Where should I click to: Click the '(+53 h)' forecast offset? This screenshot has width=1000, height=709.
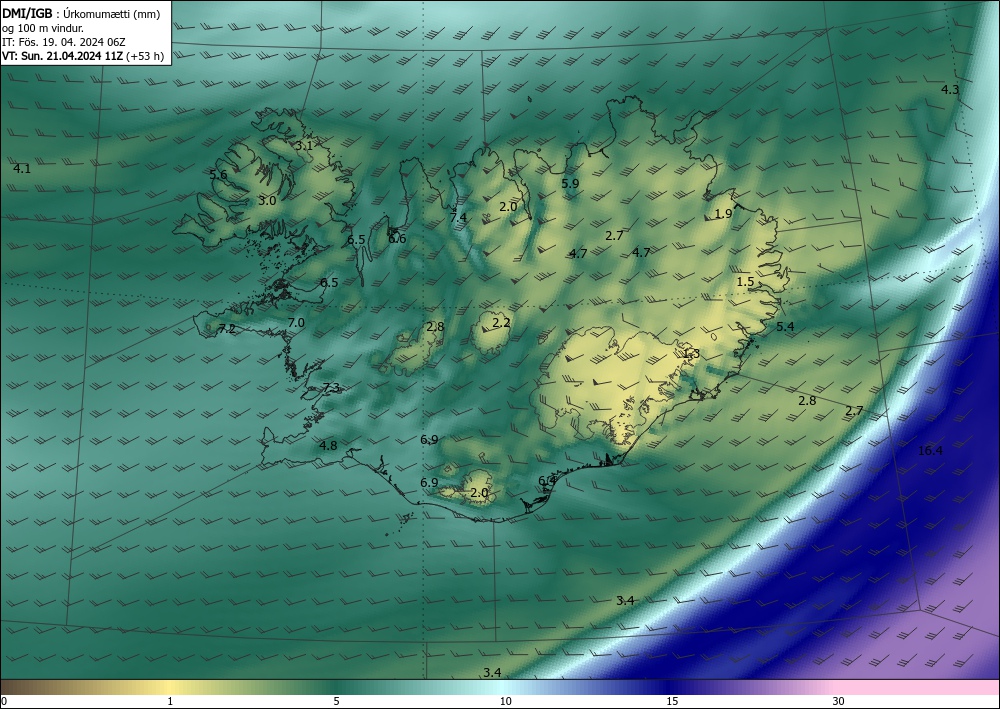(145, 56)
